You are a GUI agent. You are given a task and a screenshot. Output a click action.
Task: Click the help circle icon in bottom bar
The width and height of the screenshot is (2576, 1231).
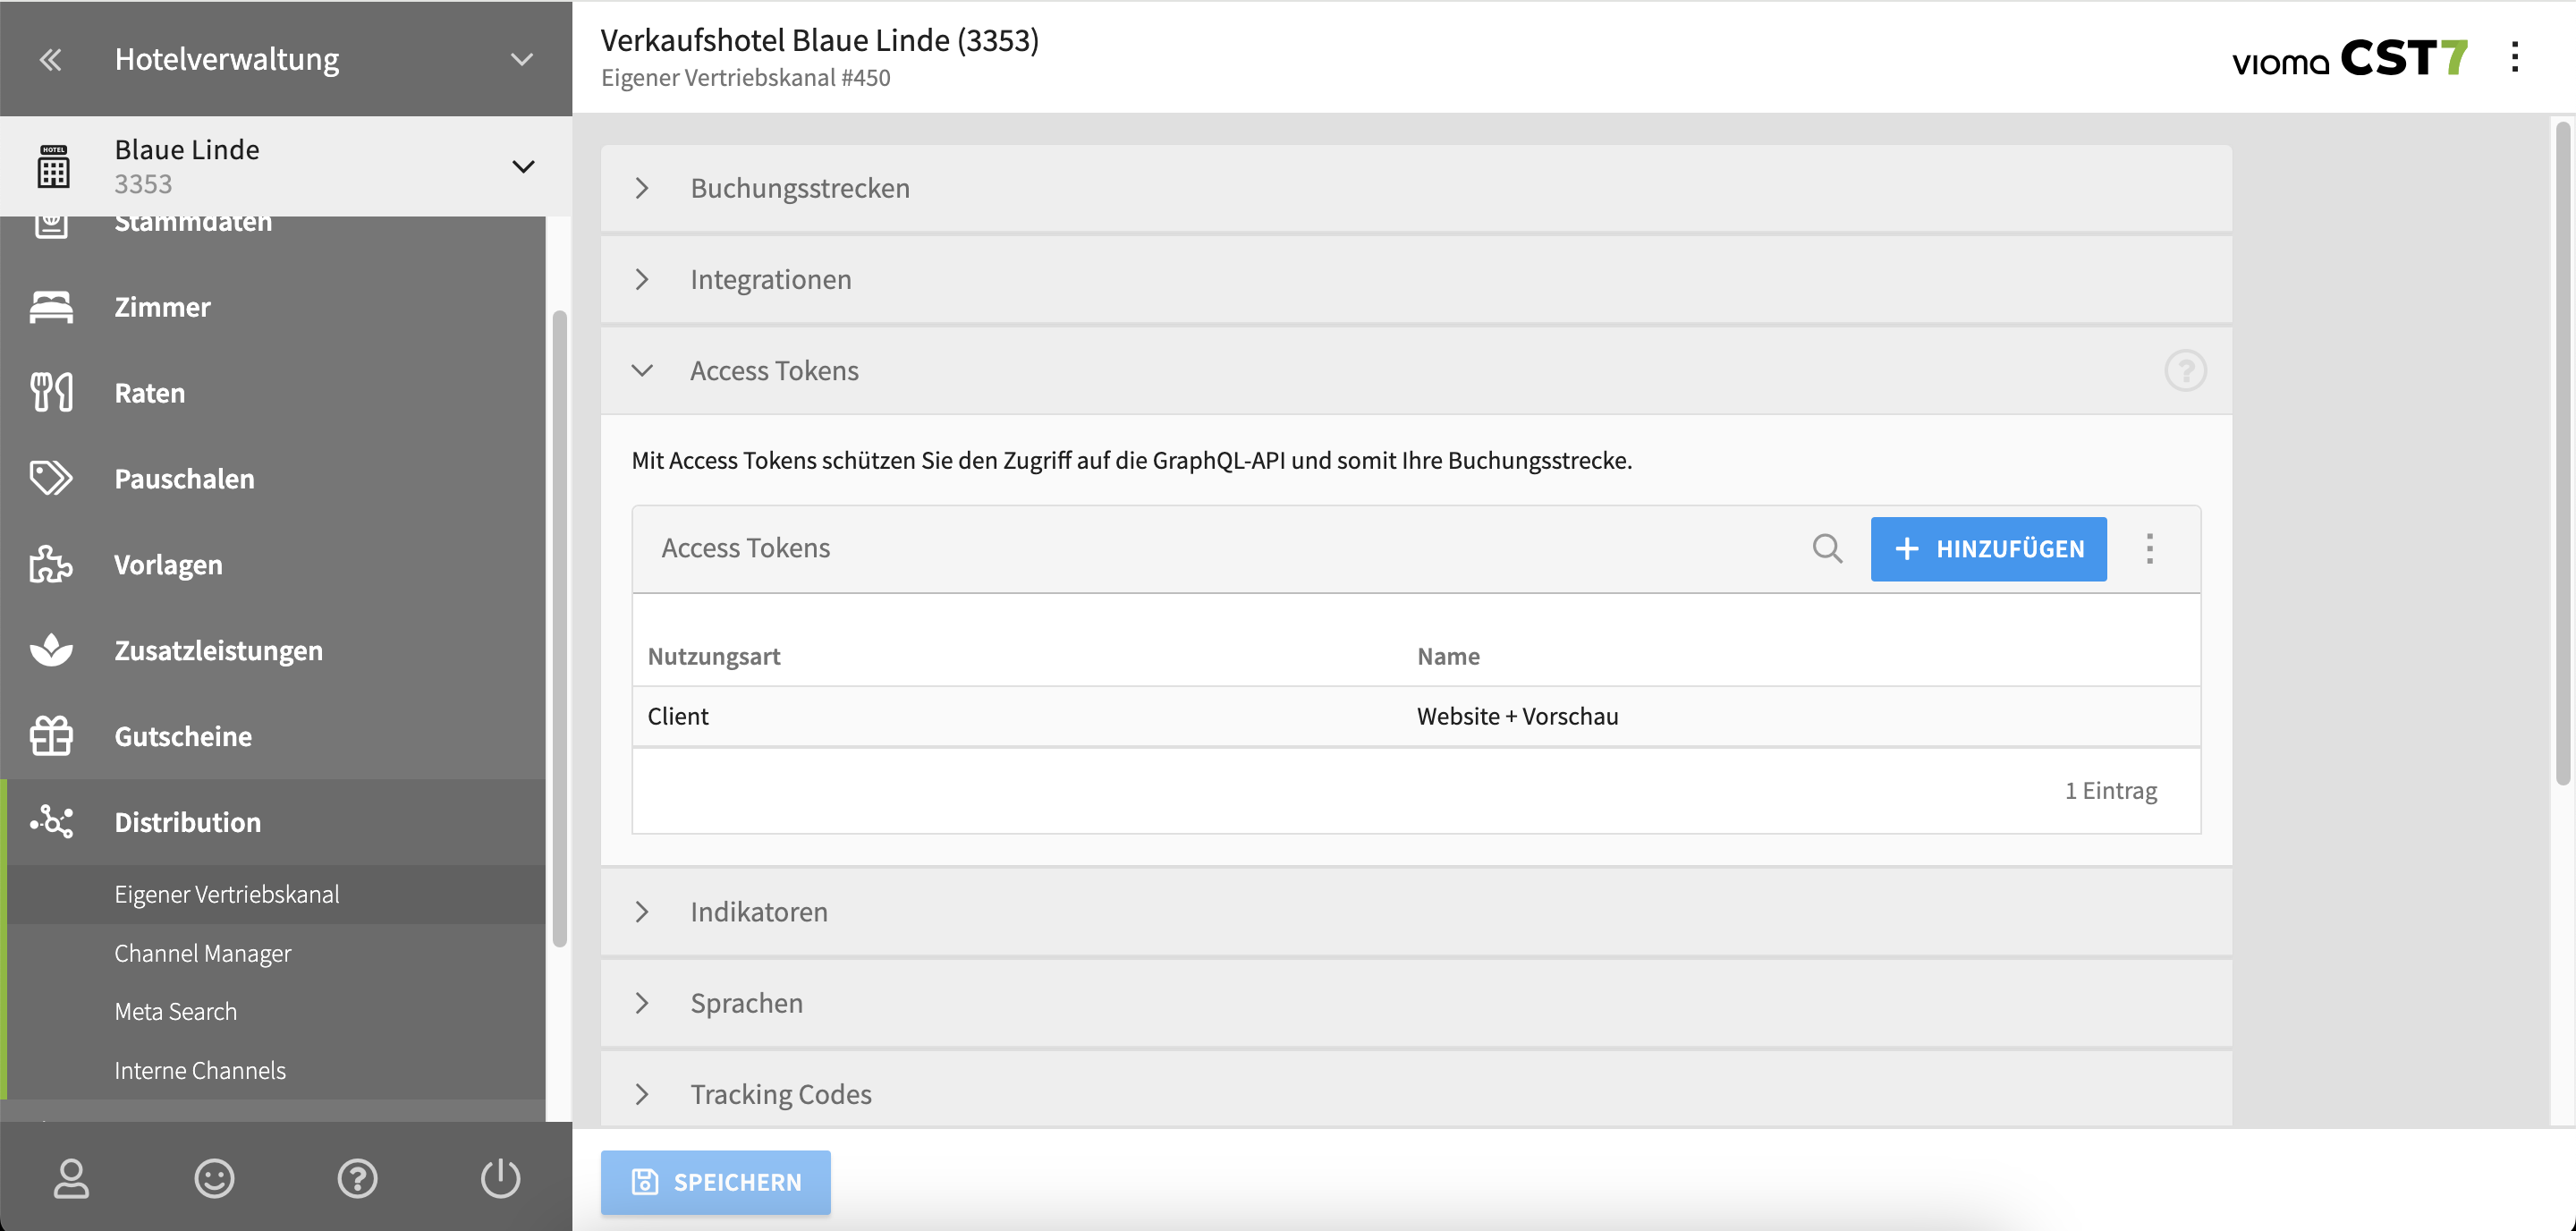tap(357, 1178)
